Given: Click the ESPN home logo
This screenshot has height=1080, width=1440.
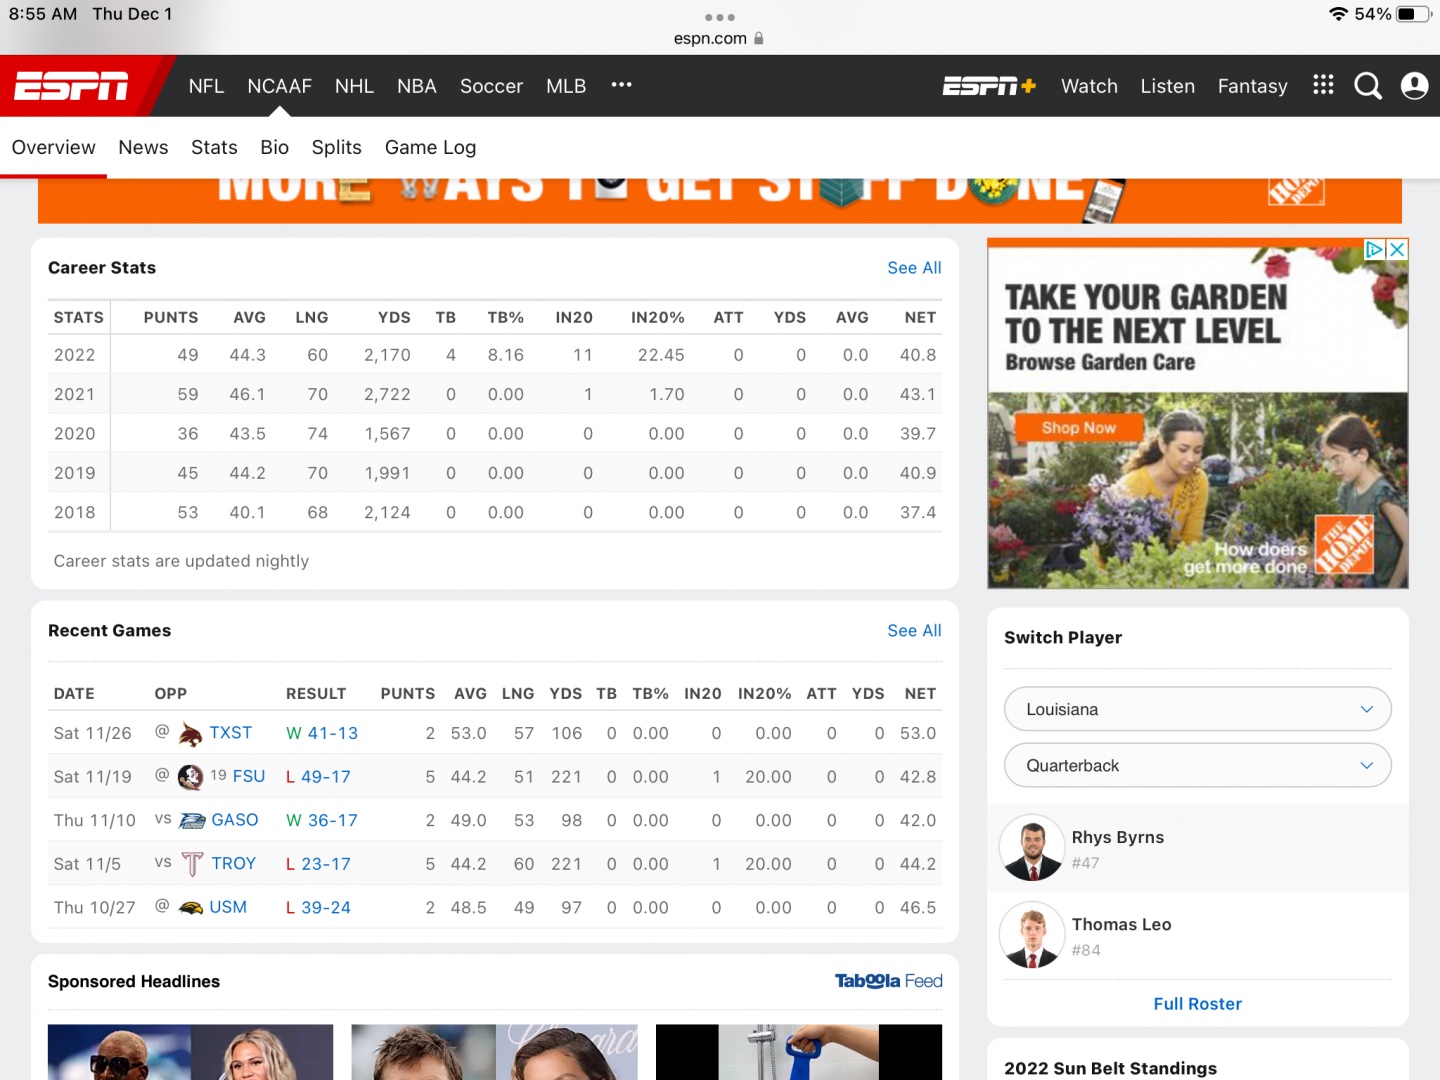Looking at the screenshot, I should (x=72, y=86).
